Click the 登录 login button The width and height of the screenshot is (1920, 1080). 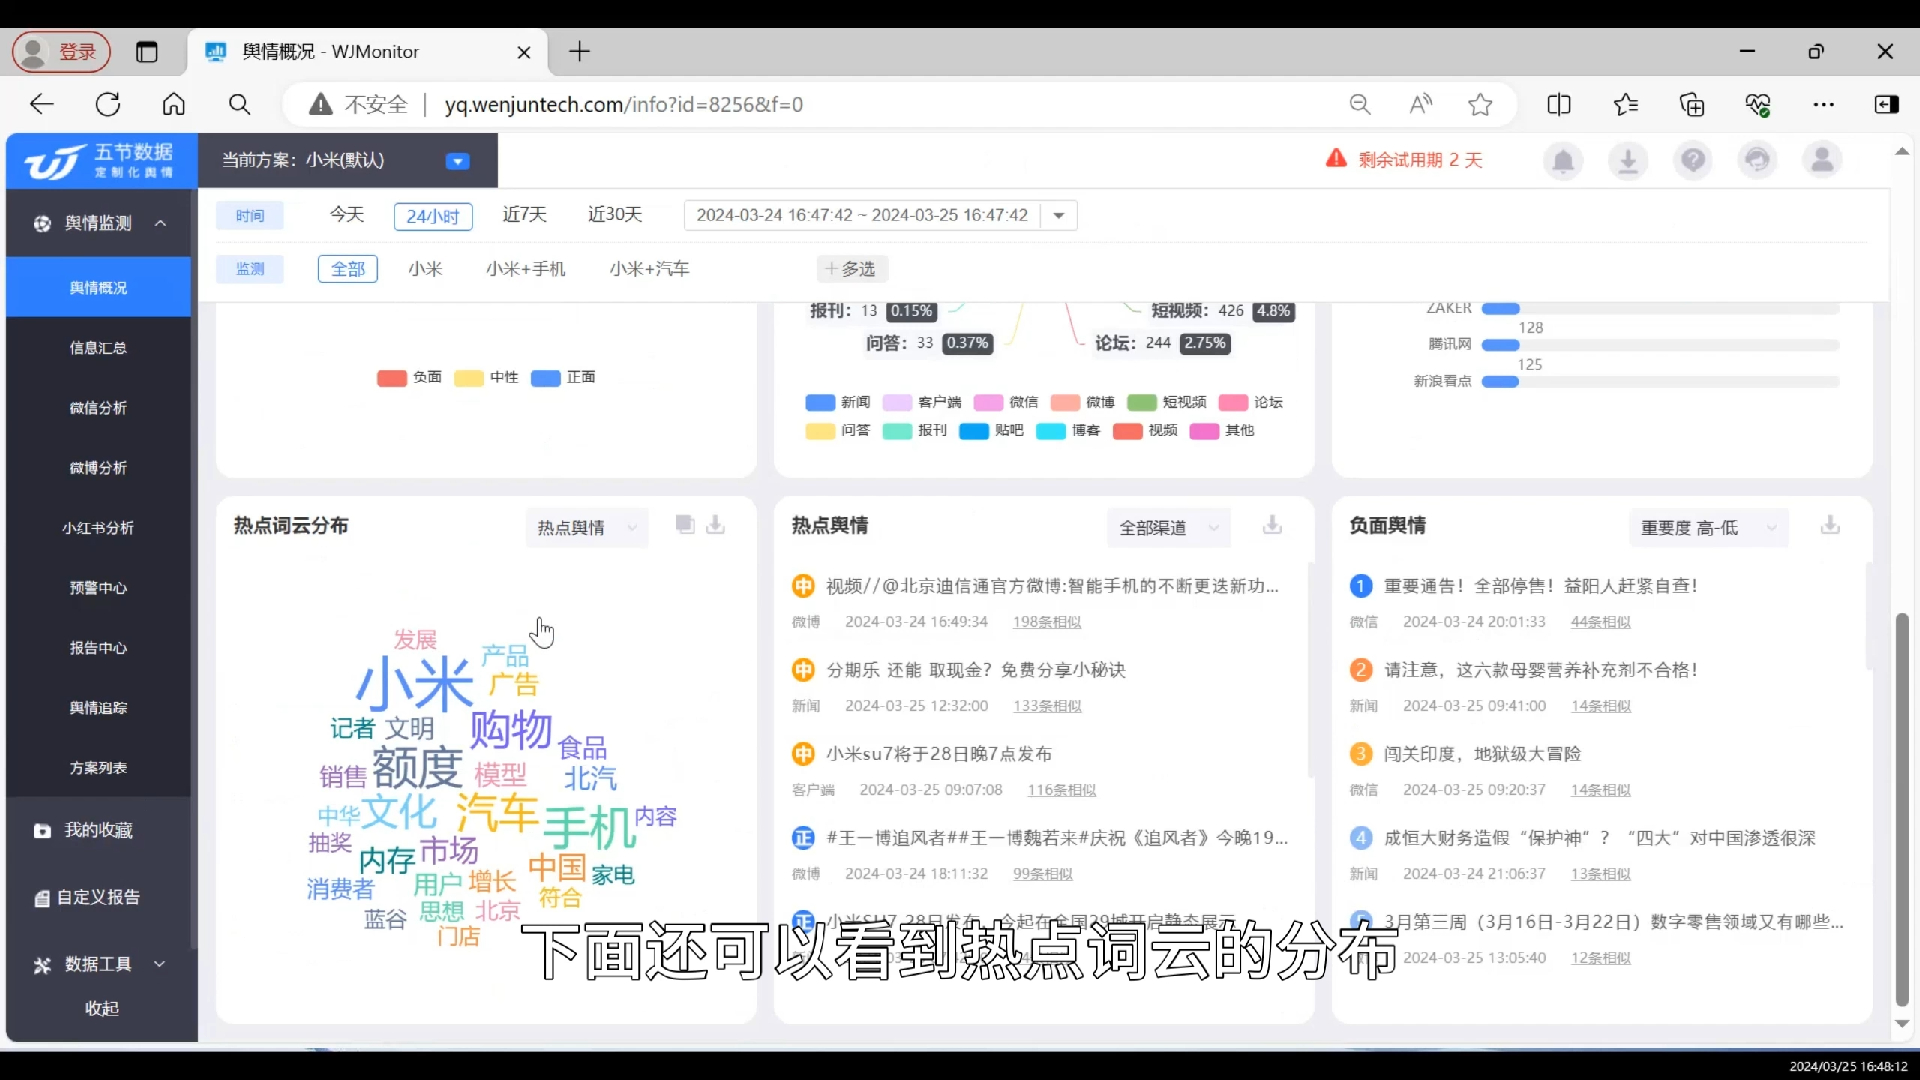[x=61, y=52]
